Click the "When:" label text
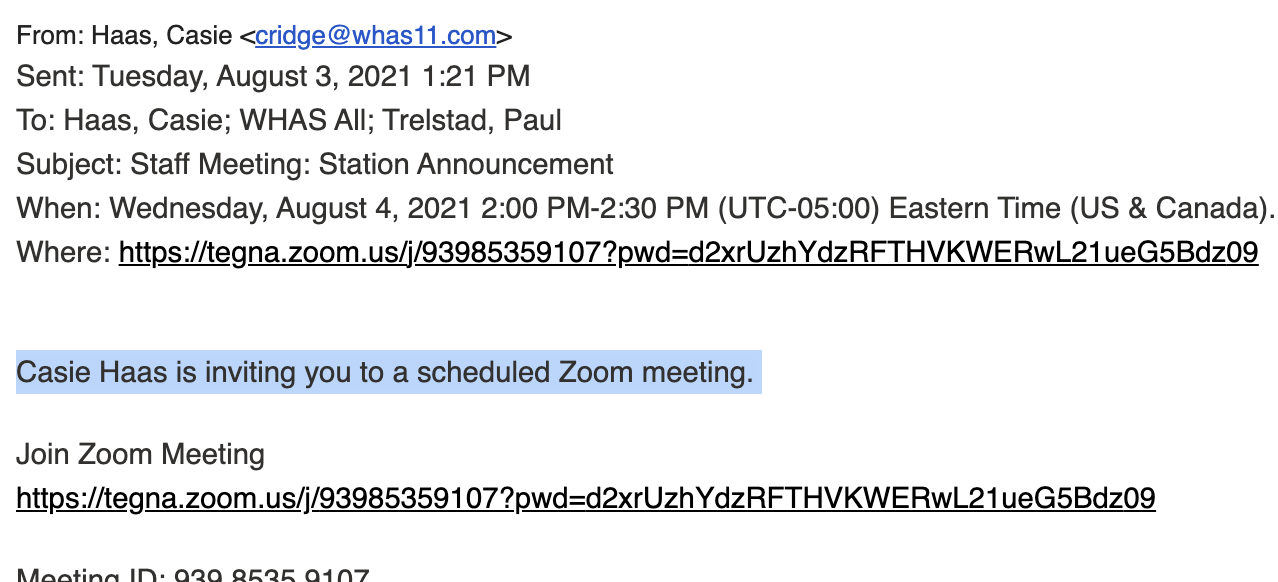The image size is (1278, 582). pos(59,208)
